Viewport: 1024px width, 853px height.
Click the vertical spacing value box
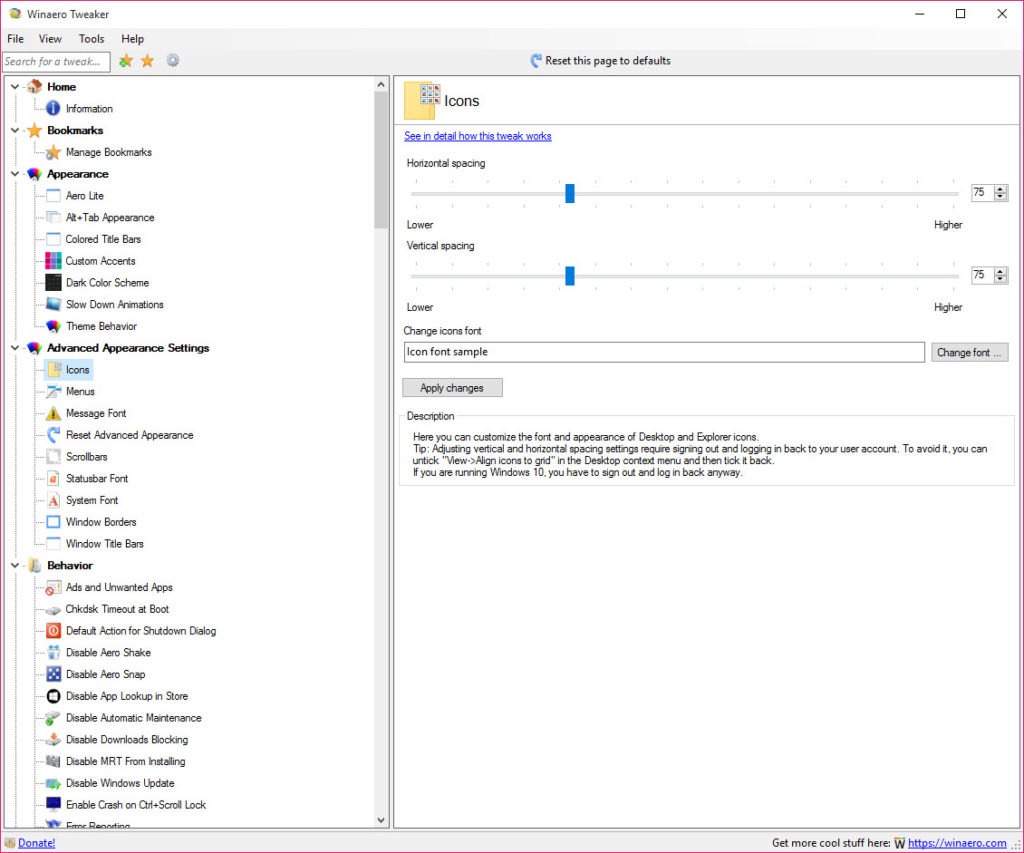(982, 275)
